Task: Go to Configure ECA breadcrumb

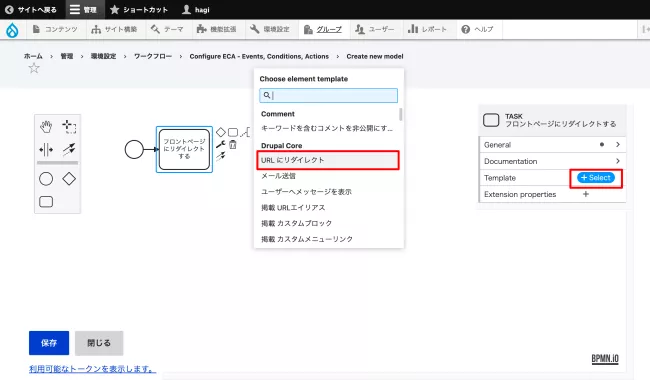Action: point(259,56)
